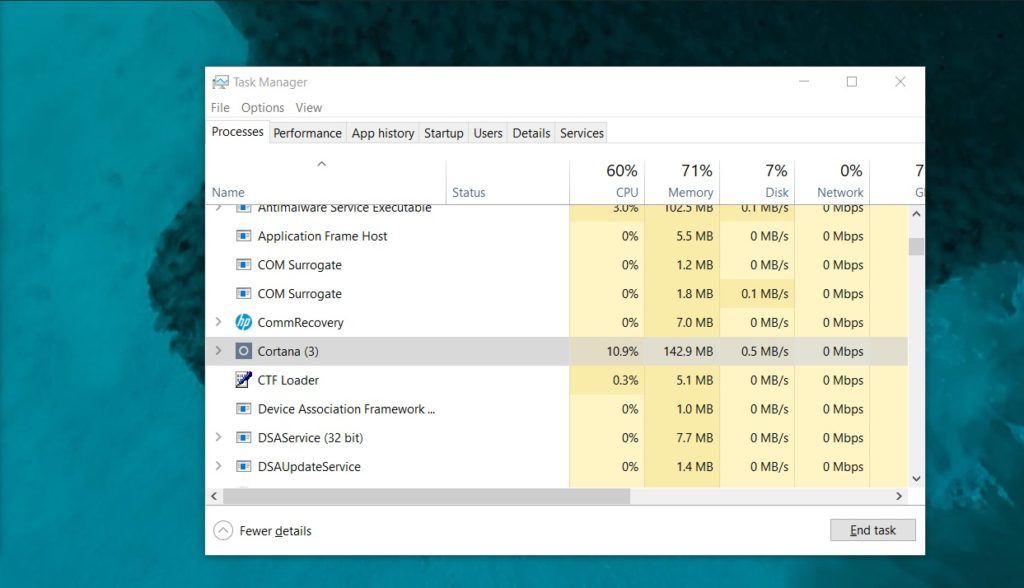This screenshot has height=588, width=1024.
Task: Expand the CommRecovery entry
Action: 221,322
